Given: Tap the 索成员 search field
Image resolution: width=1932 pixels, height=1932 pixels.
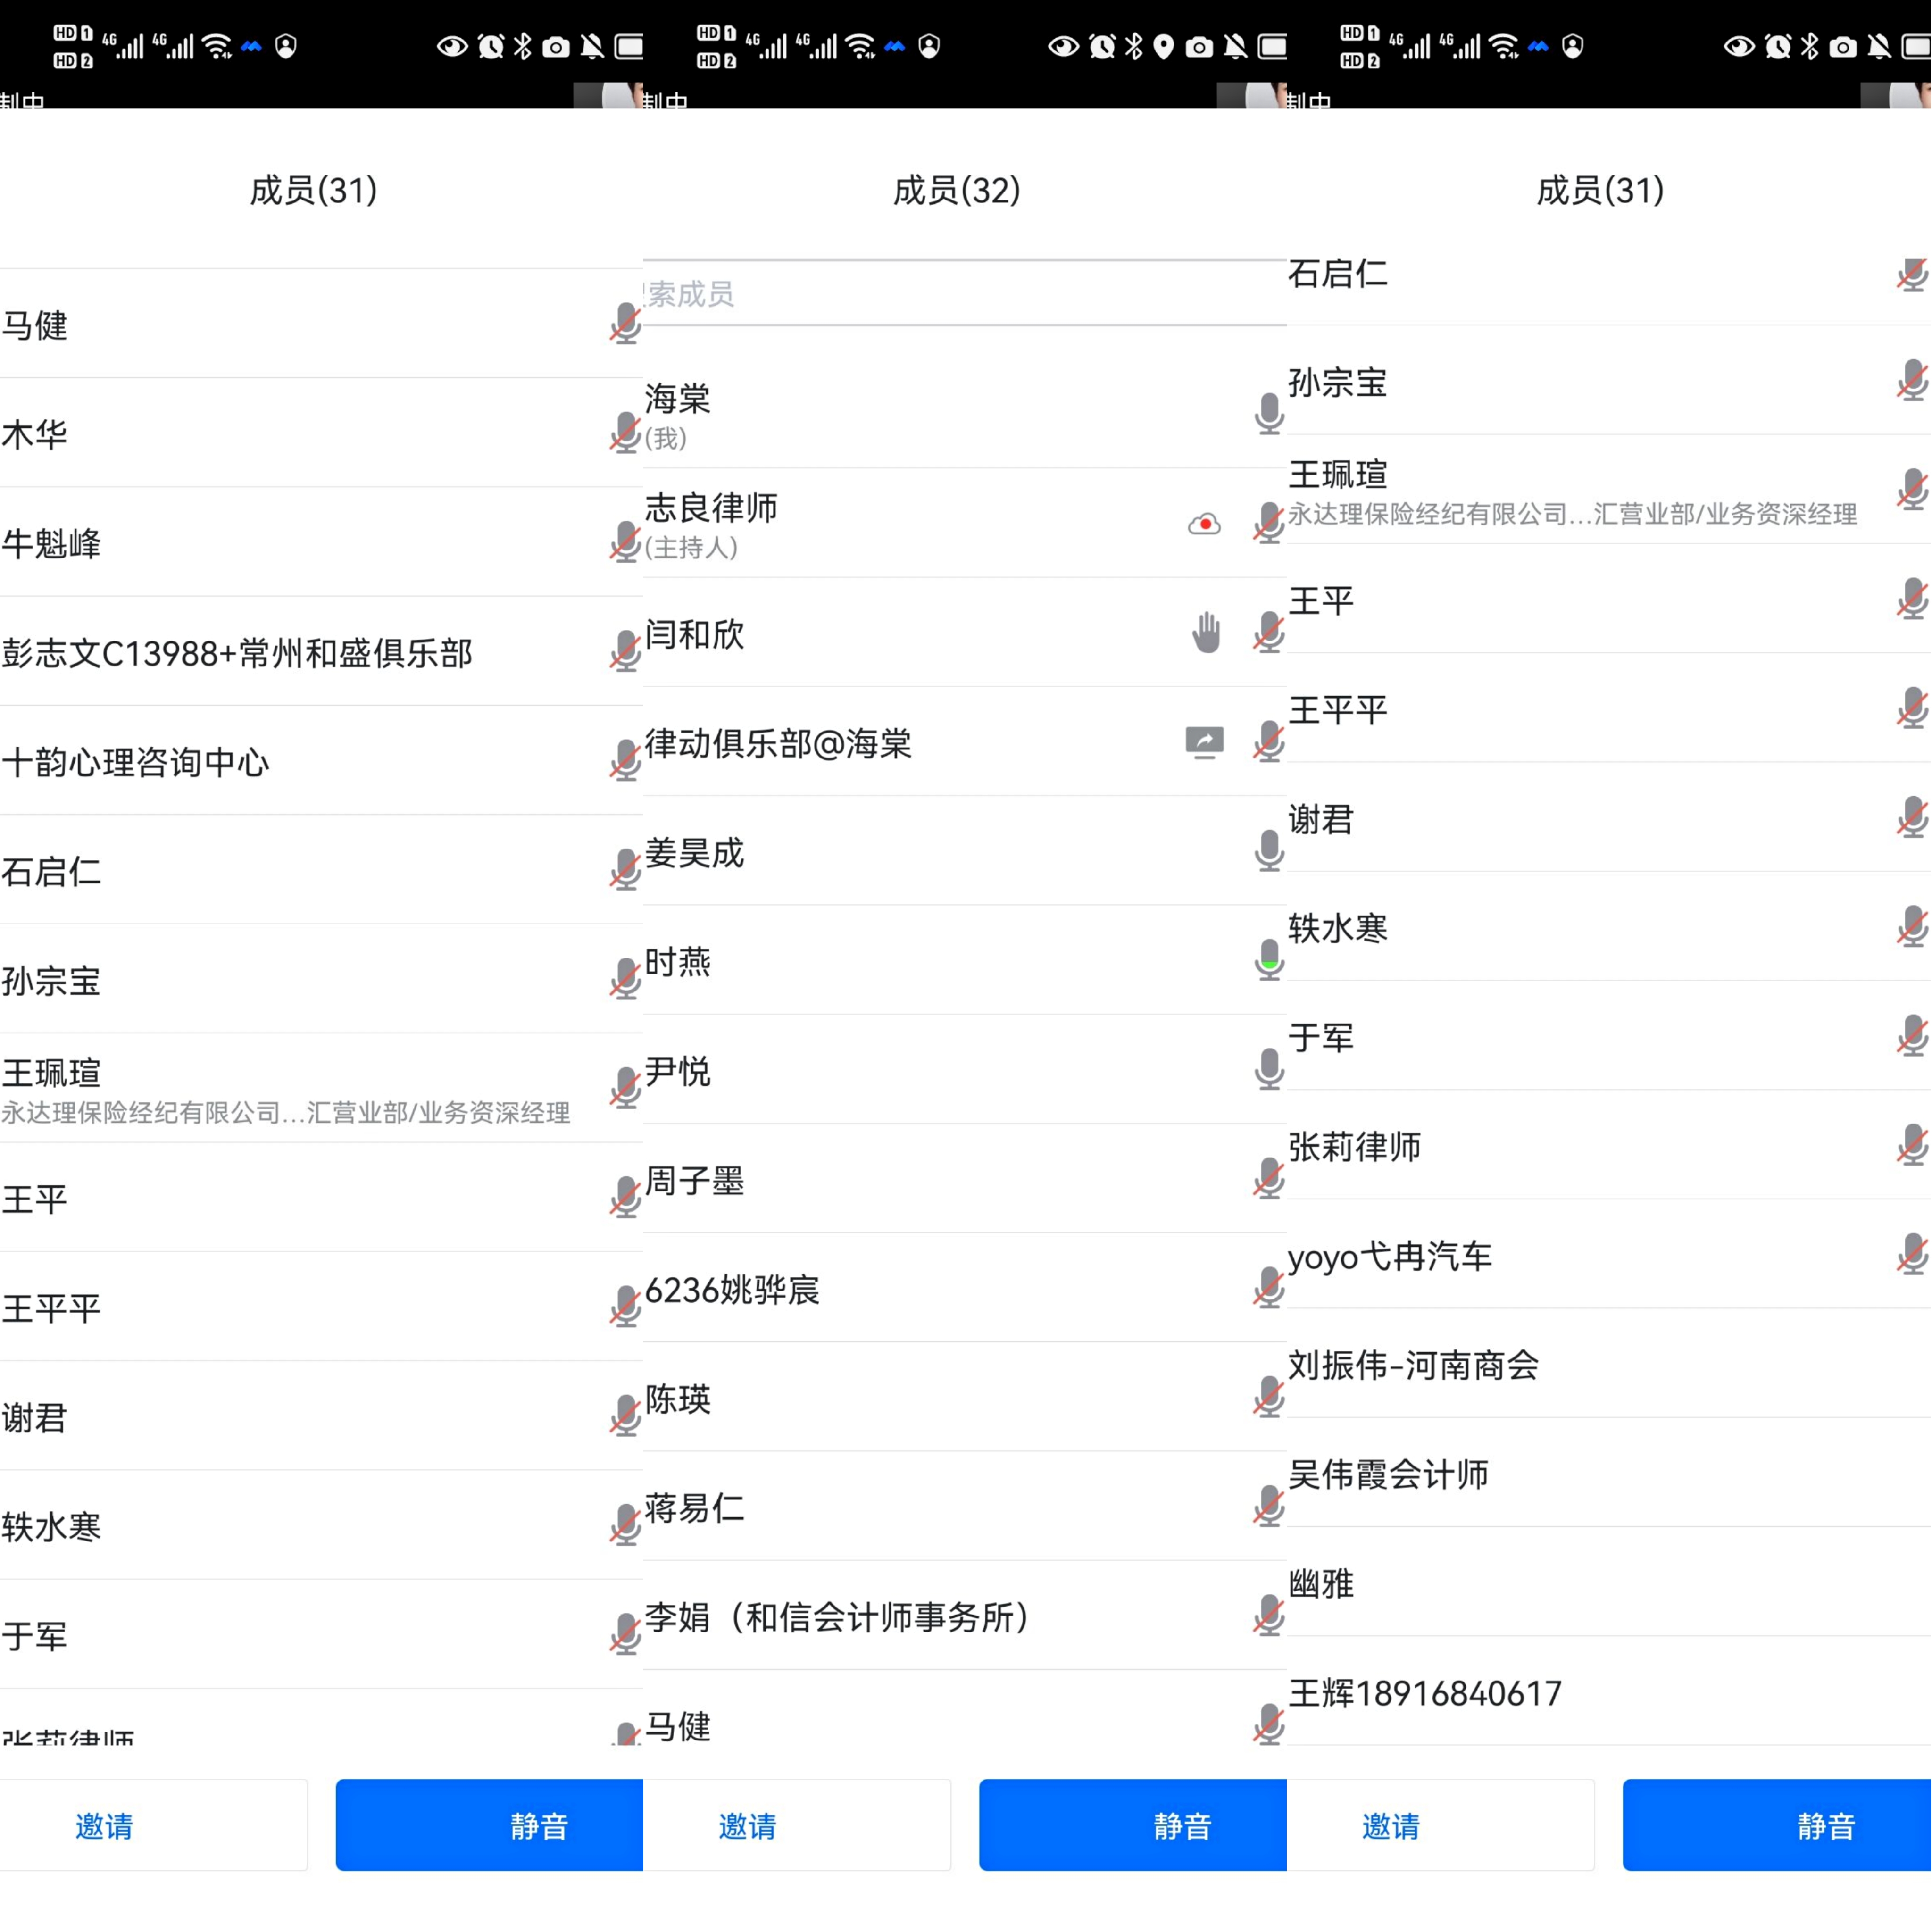Looking at the screenshot, I should tap(965, 293).
